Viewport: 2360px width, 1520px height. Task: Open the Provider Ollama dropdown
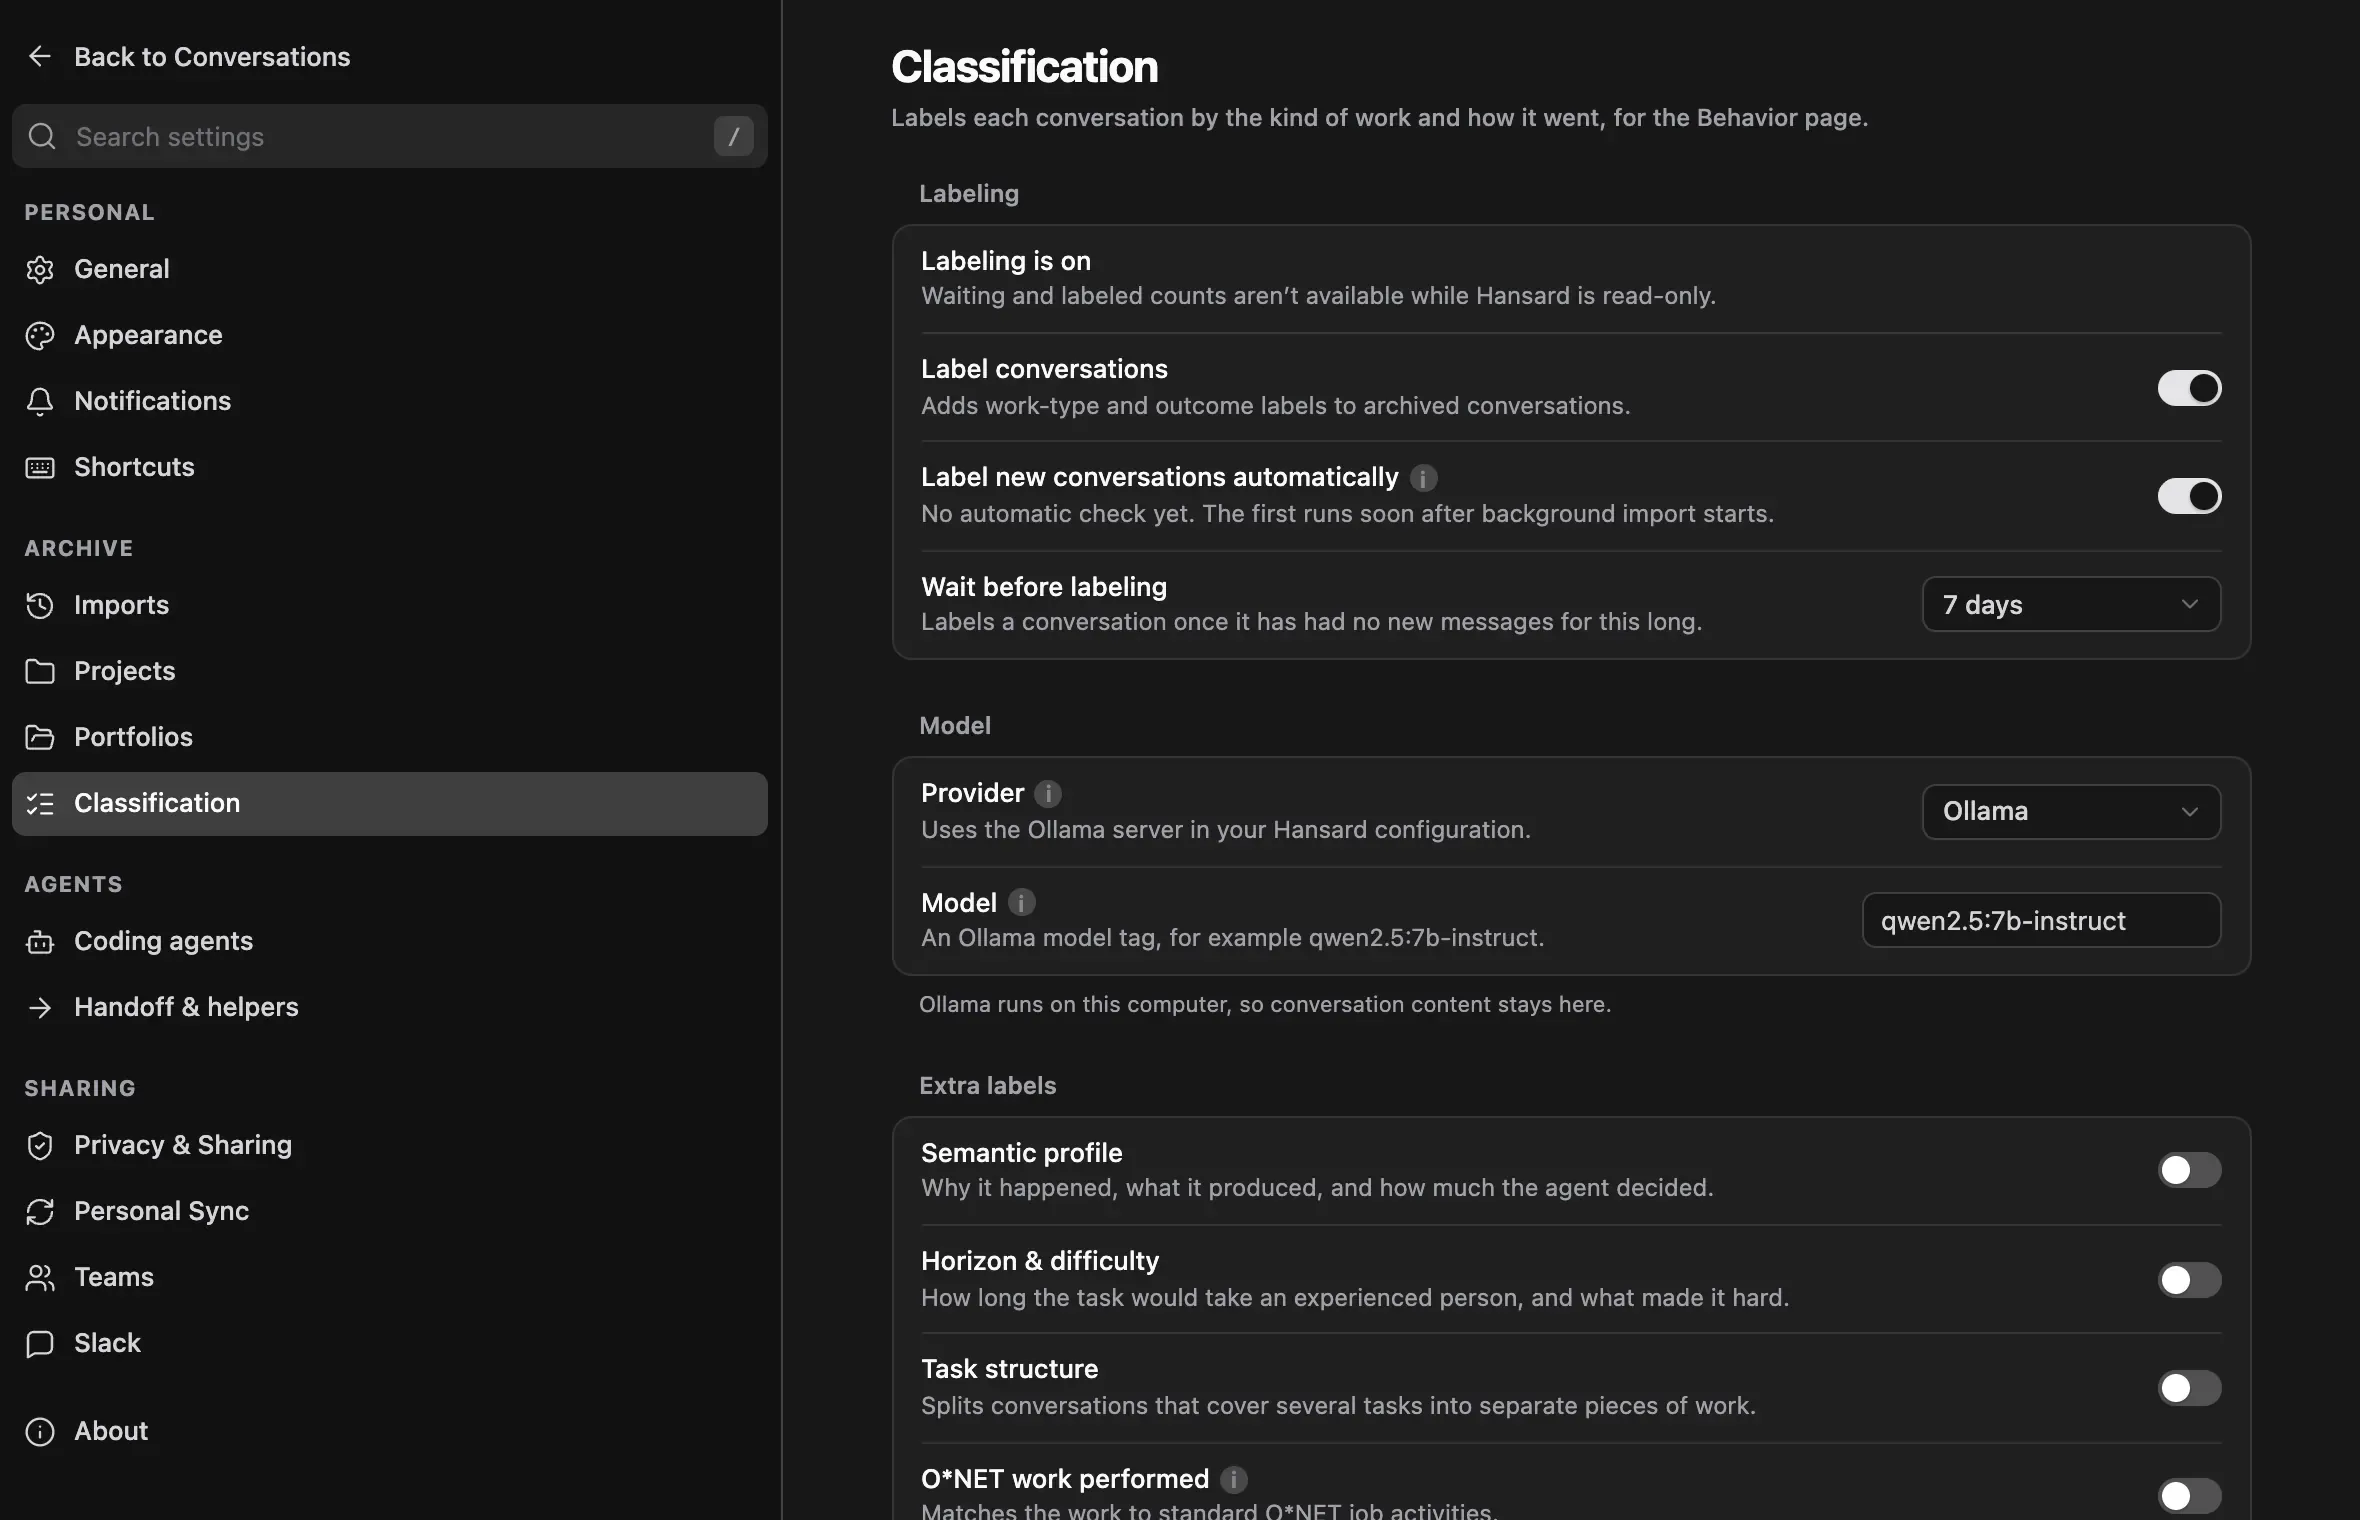(x=2071, y=812)
